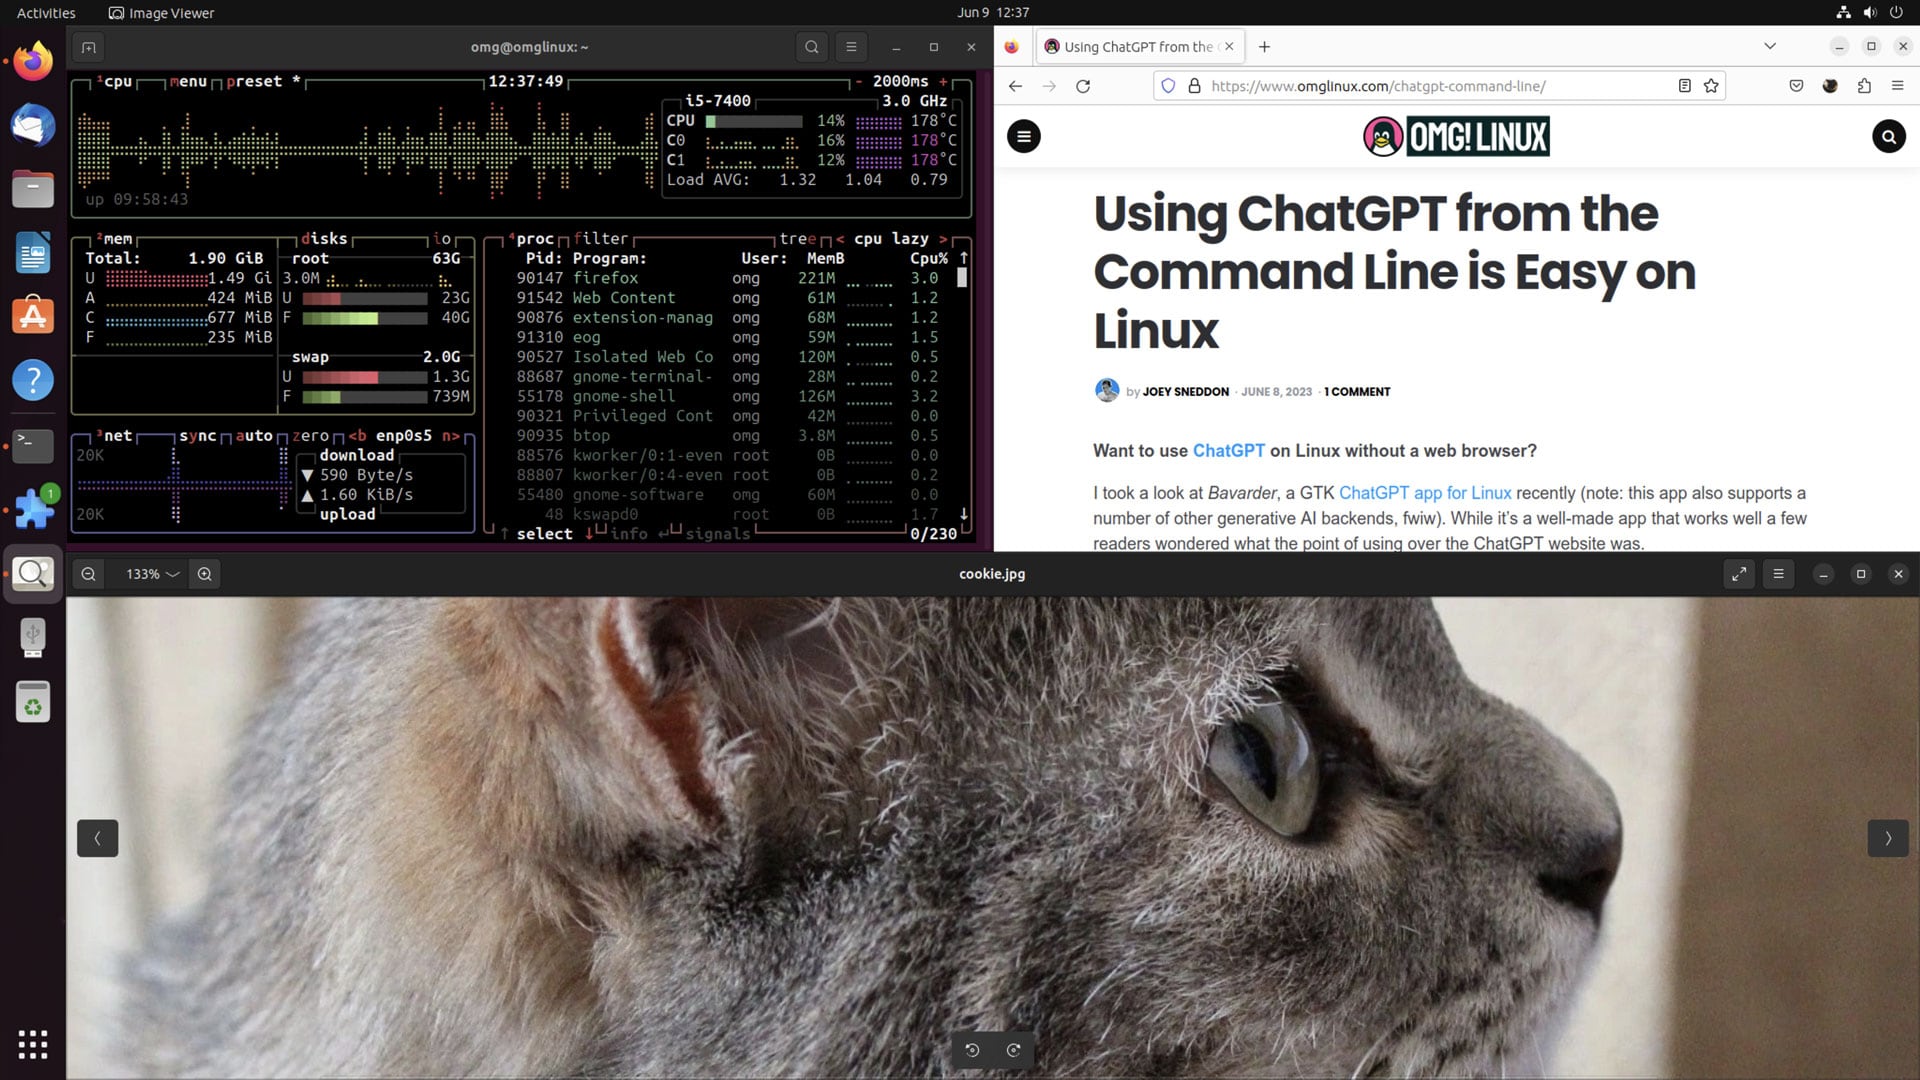
Task: Toggle the btop net auto scaling option
Action: click(254, 436)
